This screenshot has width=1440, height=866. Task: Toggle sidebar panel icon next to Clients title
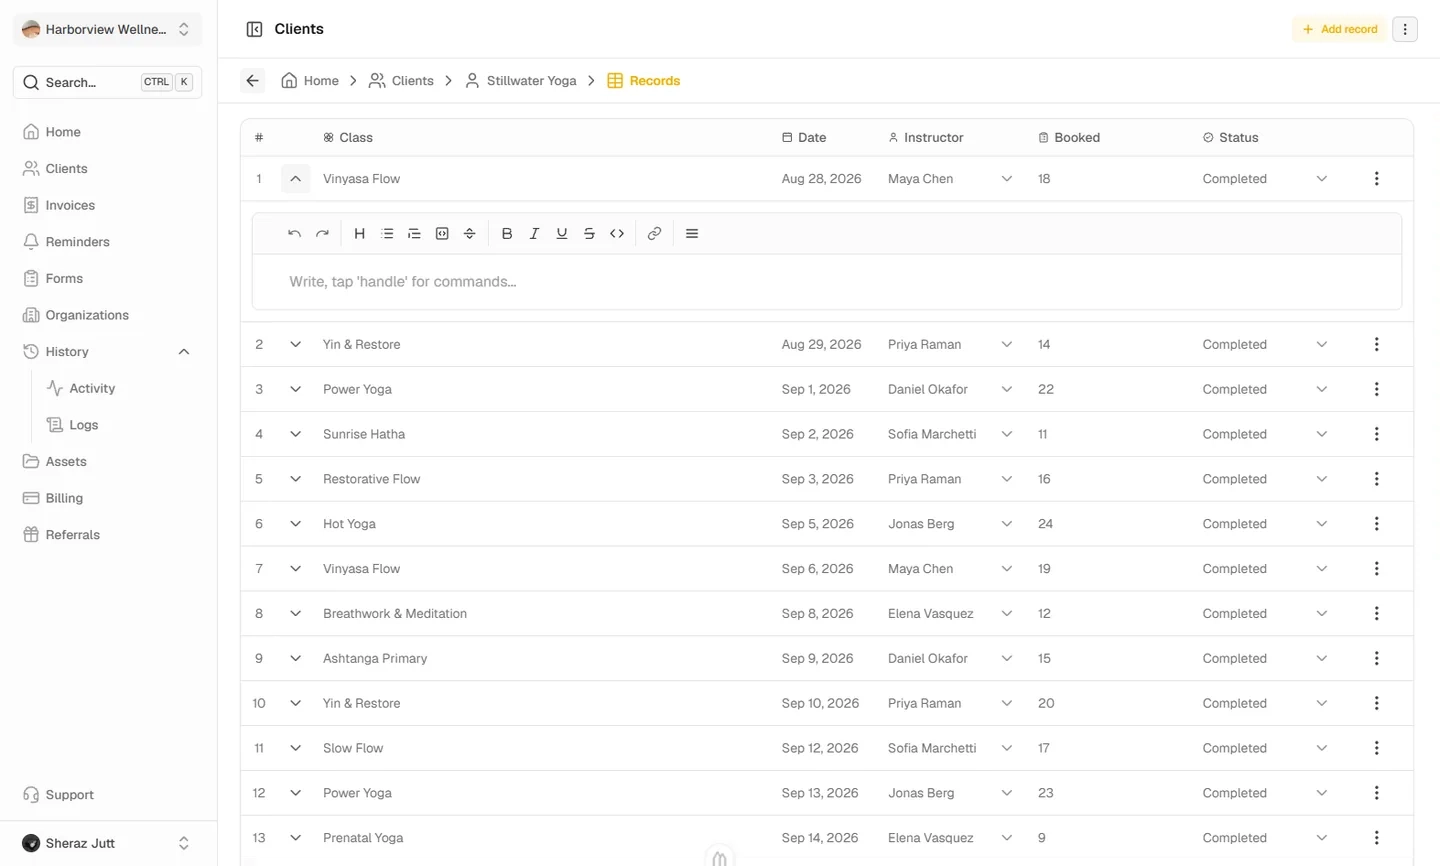click(x=254, y=29)
